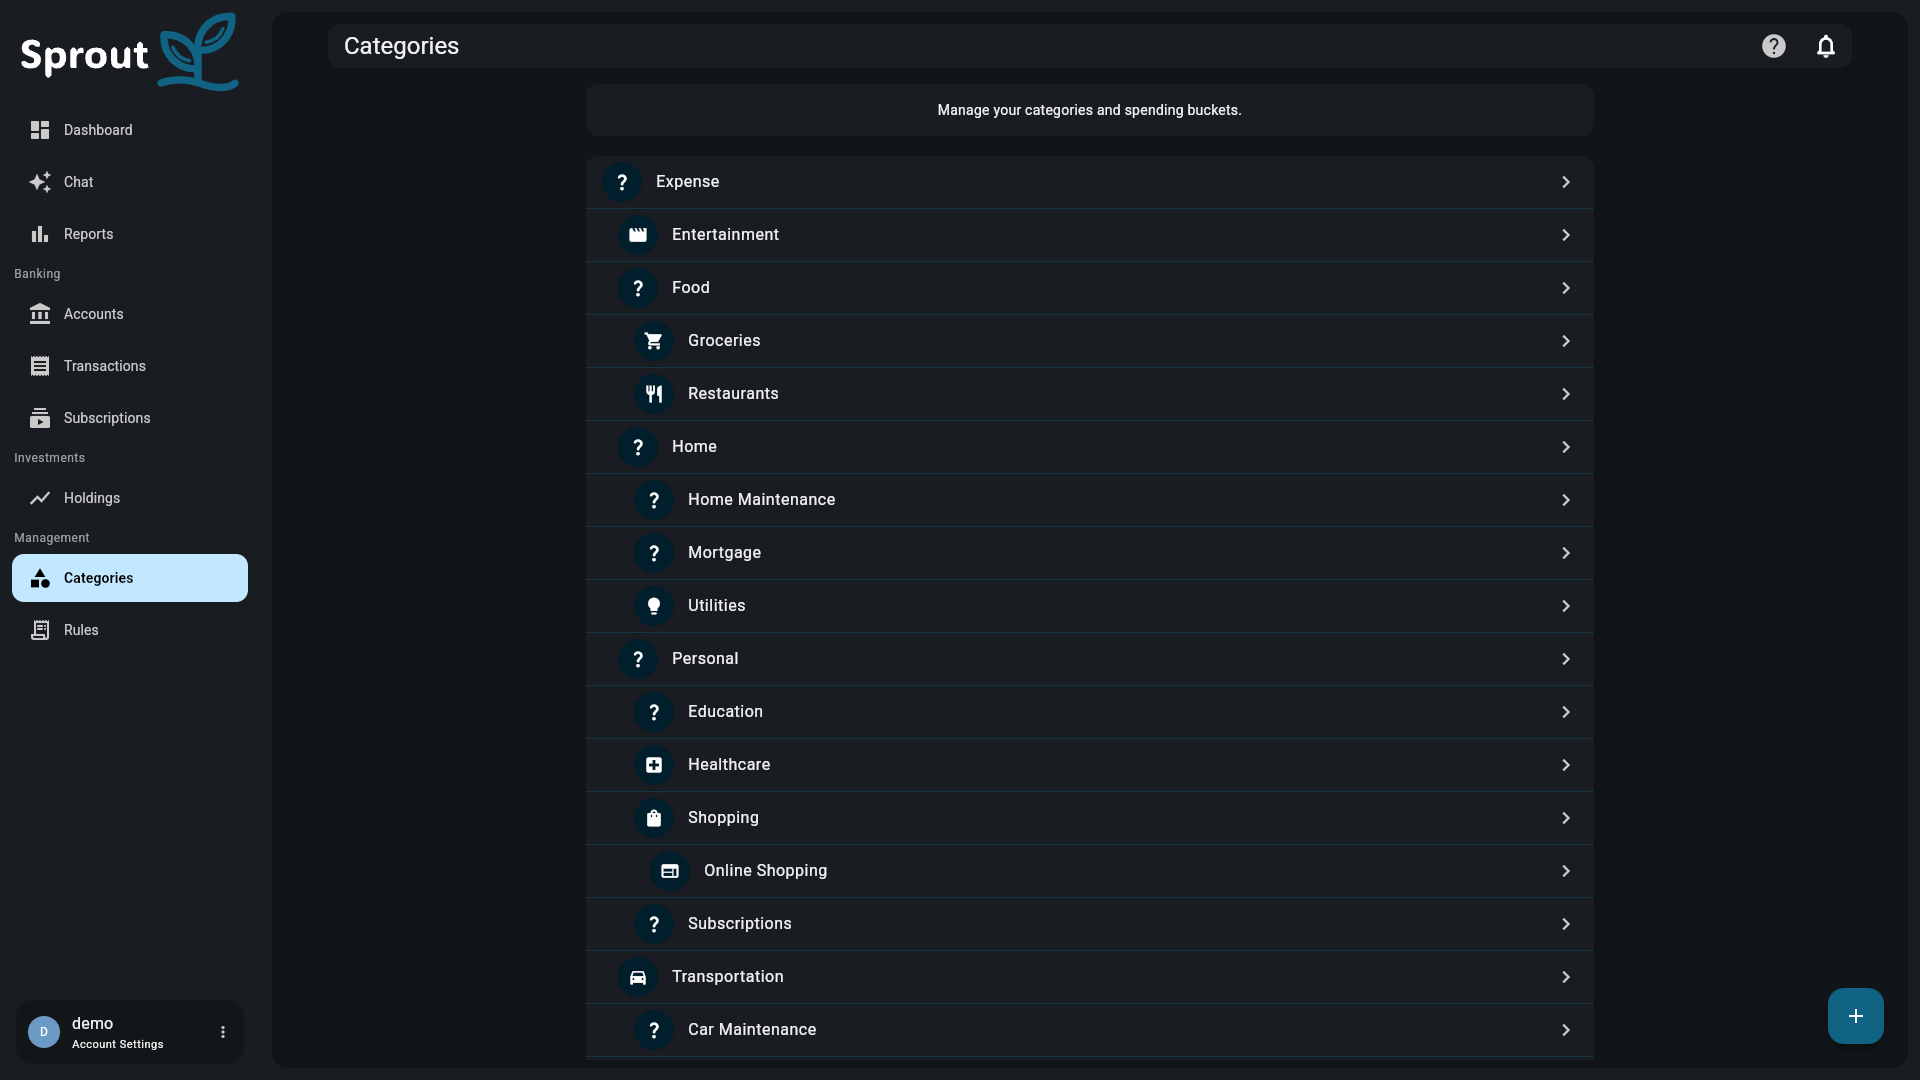The image size is (1920, 1080).
Task: Select the Education category label
Action: (x=726, y=711)
